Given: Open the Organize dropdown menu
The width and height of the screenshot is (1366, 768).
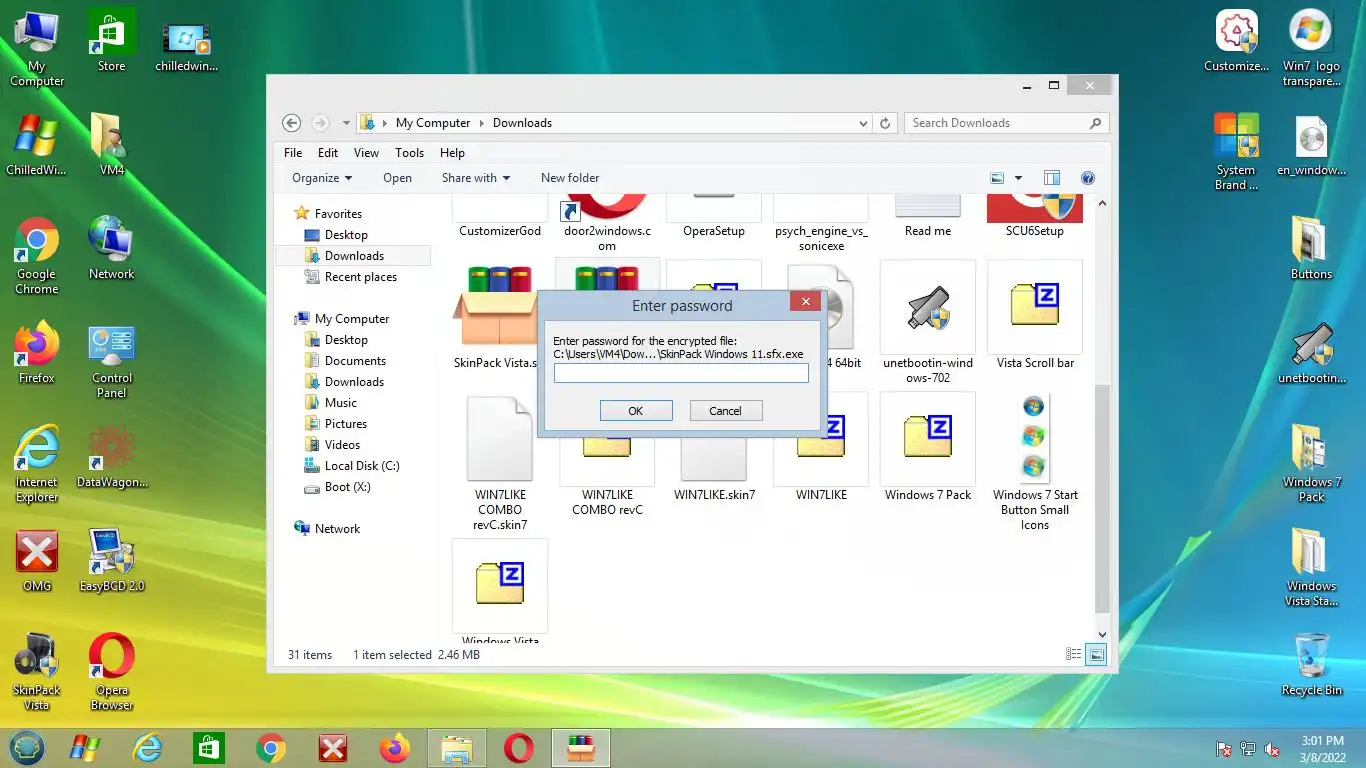Looking at the screenshot, I should [322, 178].
